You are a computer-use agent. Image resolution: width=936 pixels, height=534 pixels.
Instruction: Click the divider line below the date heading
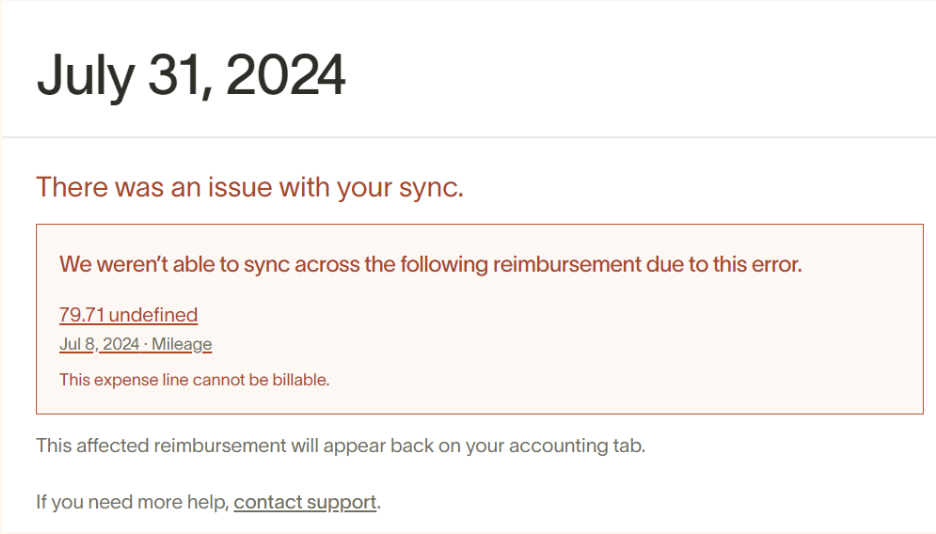(468, 137)
